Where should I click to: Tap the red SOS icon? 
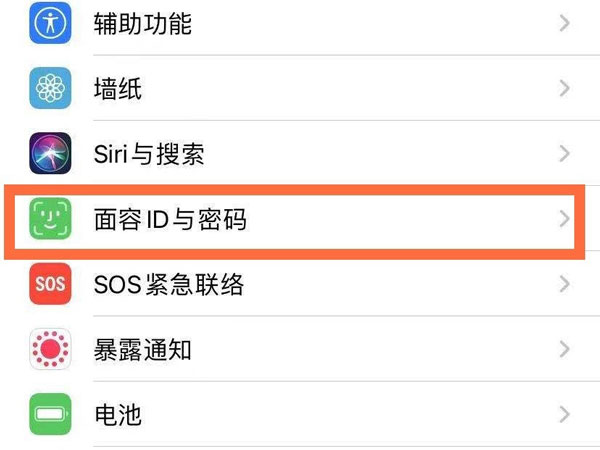pos(50,285)
